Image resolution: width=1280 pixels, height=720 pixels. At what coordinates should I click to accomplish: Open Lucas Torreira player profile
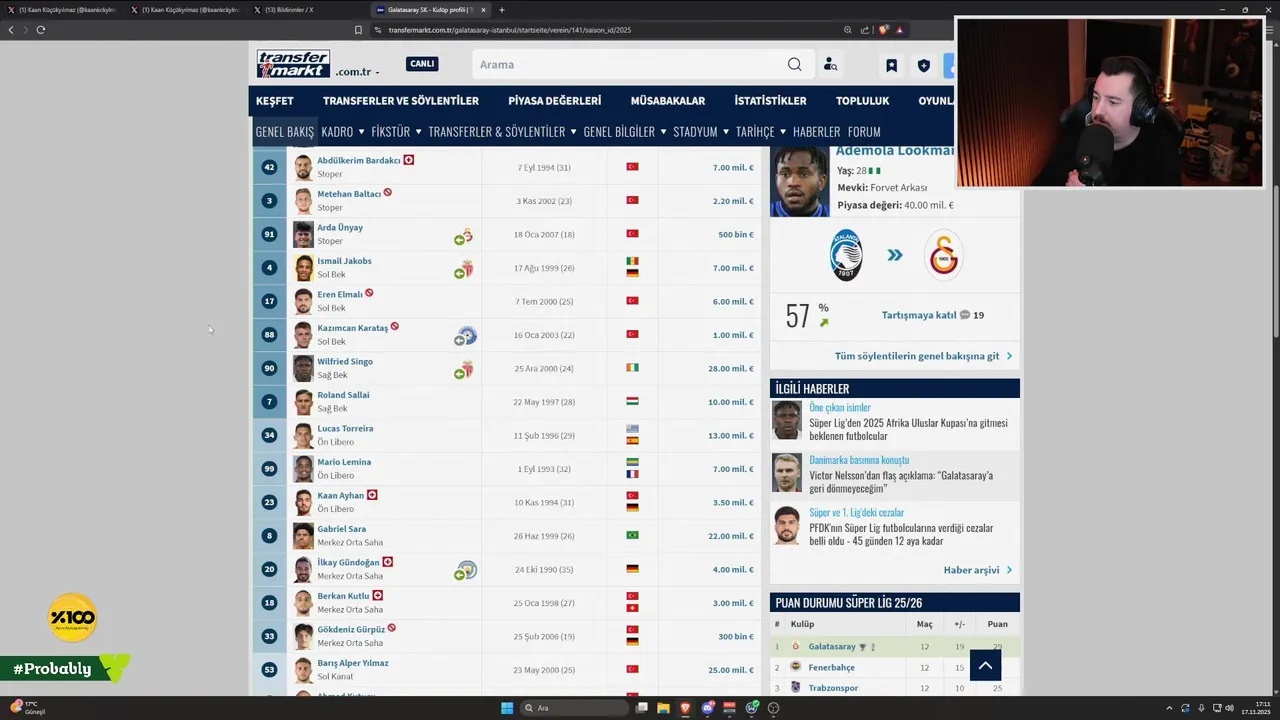[x=345, y=428]
